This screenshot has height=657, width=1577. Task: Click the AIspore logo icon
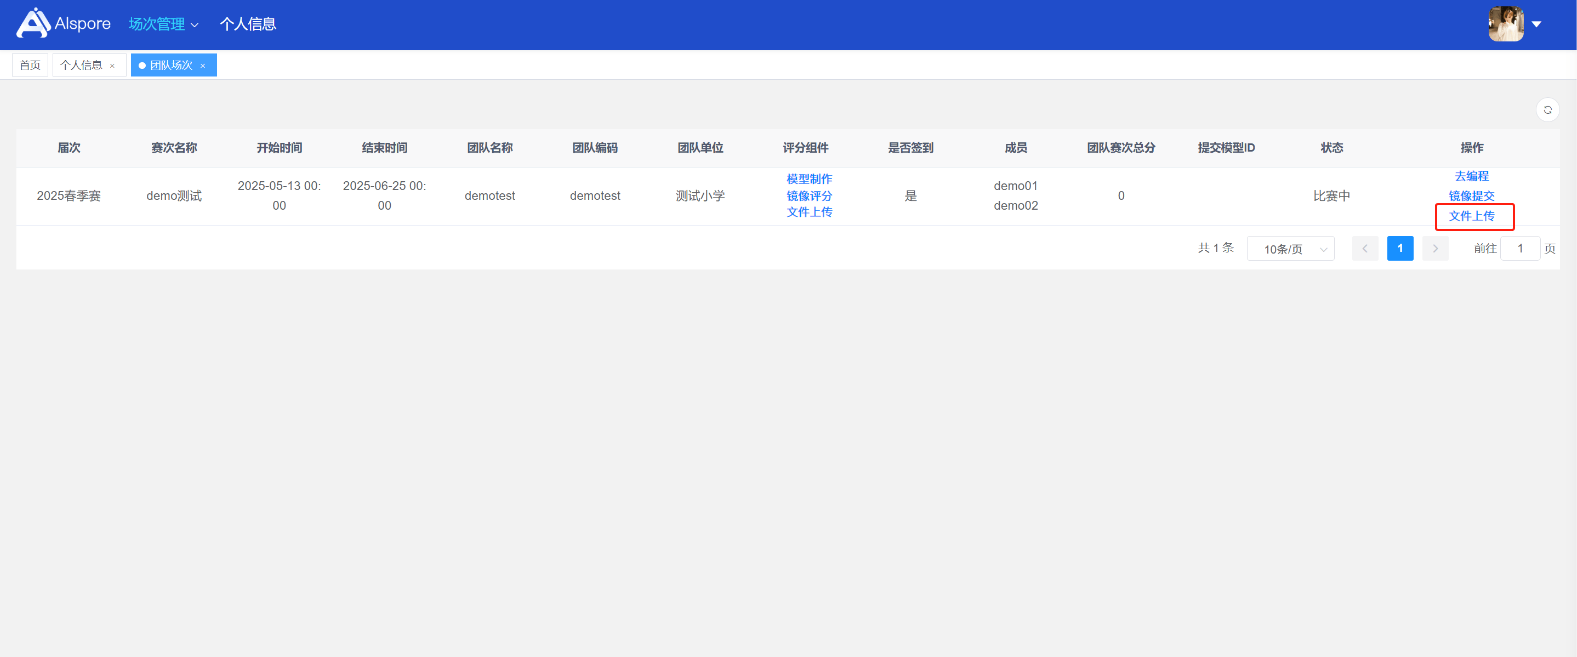[x=33, y=23]
